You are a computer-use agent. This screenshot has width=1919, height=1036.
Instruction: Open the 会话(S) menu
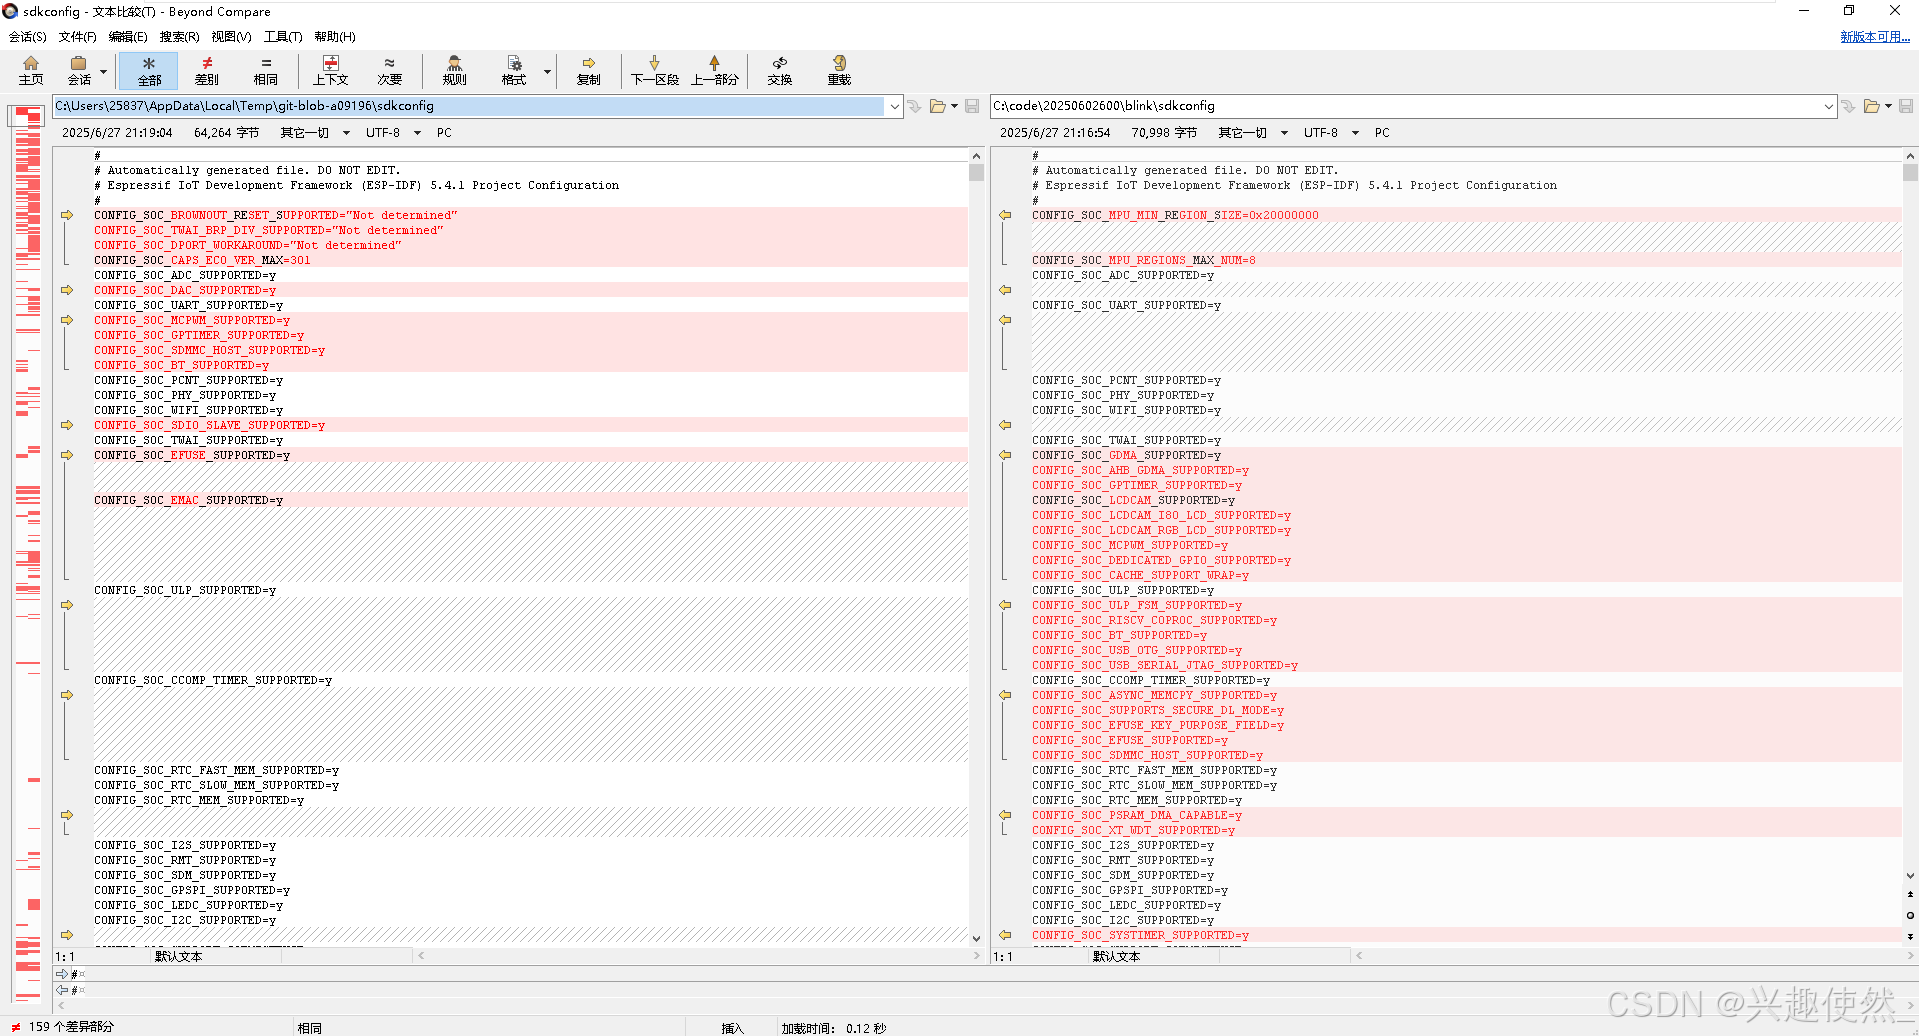(x=28, y=37)
